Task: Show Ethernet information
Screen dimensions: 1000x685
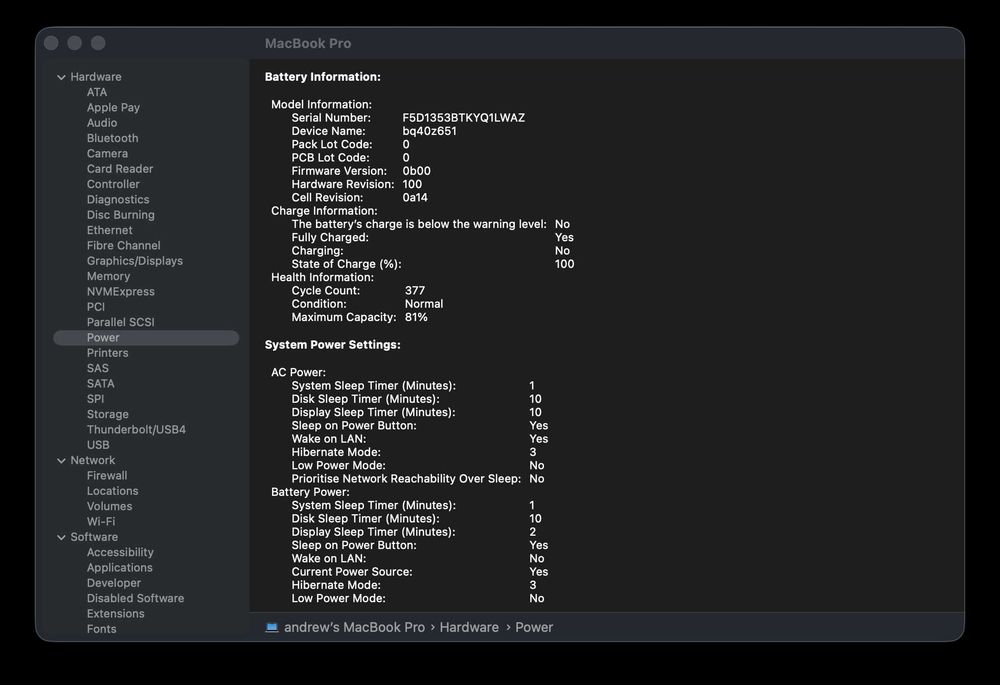Action: click(110, 230)
